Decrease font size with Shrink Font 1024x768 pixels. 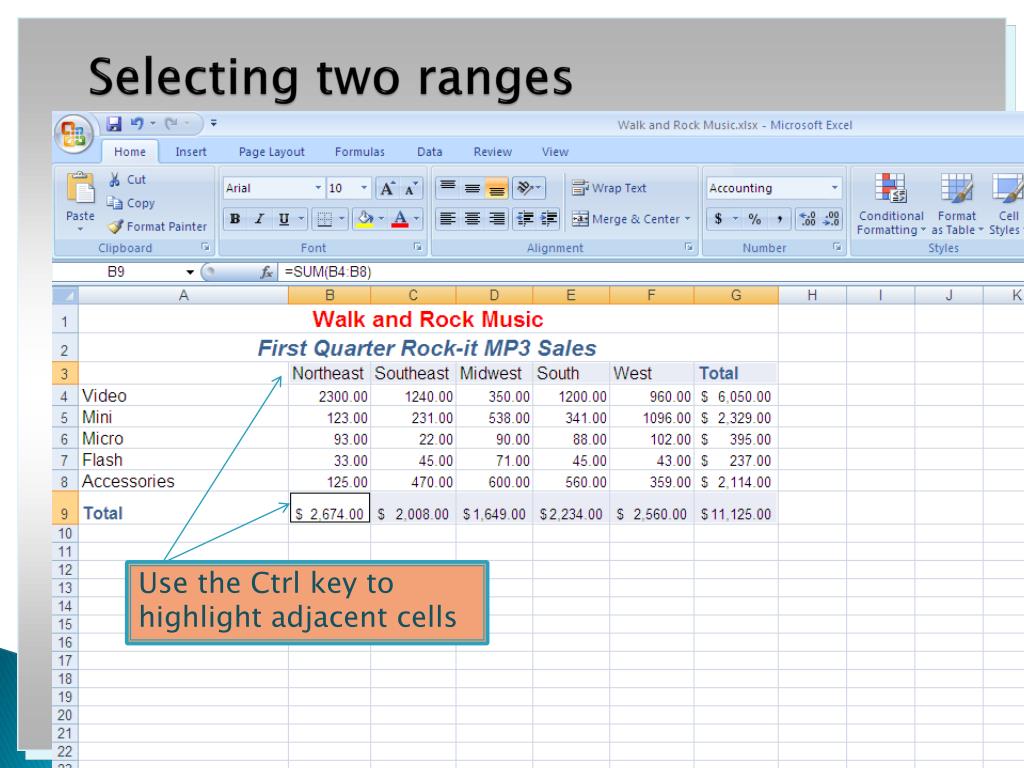[x=411, y=188]
